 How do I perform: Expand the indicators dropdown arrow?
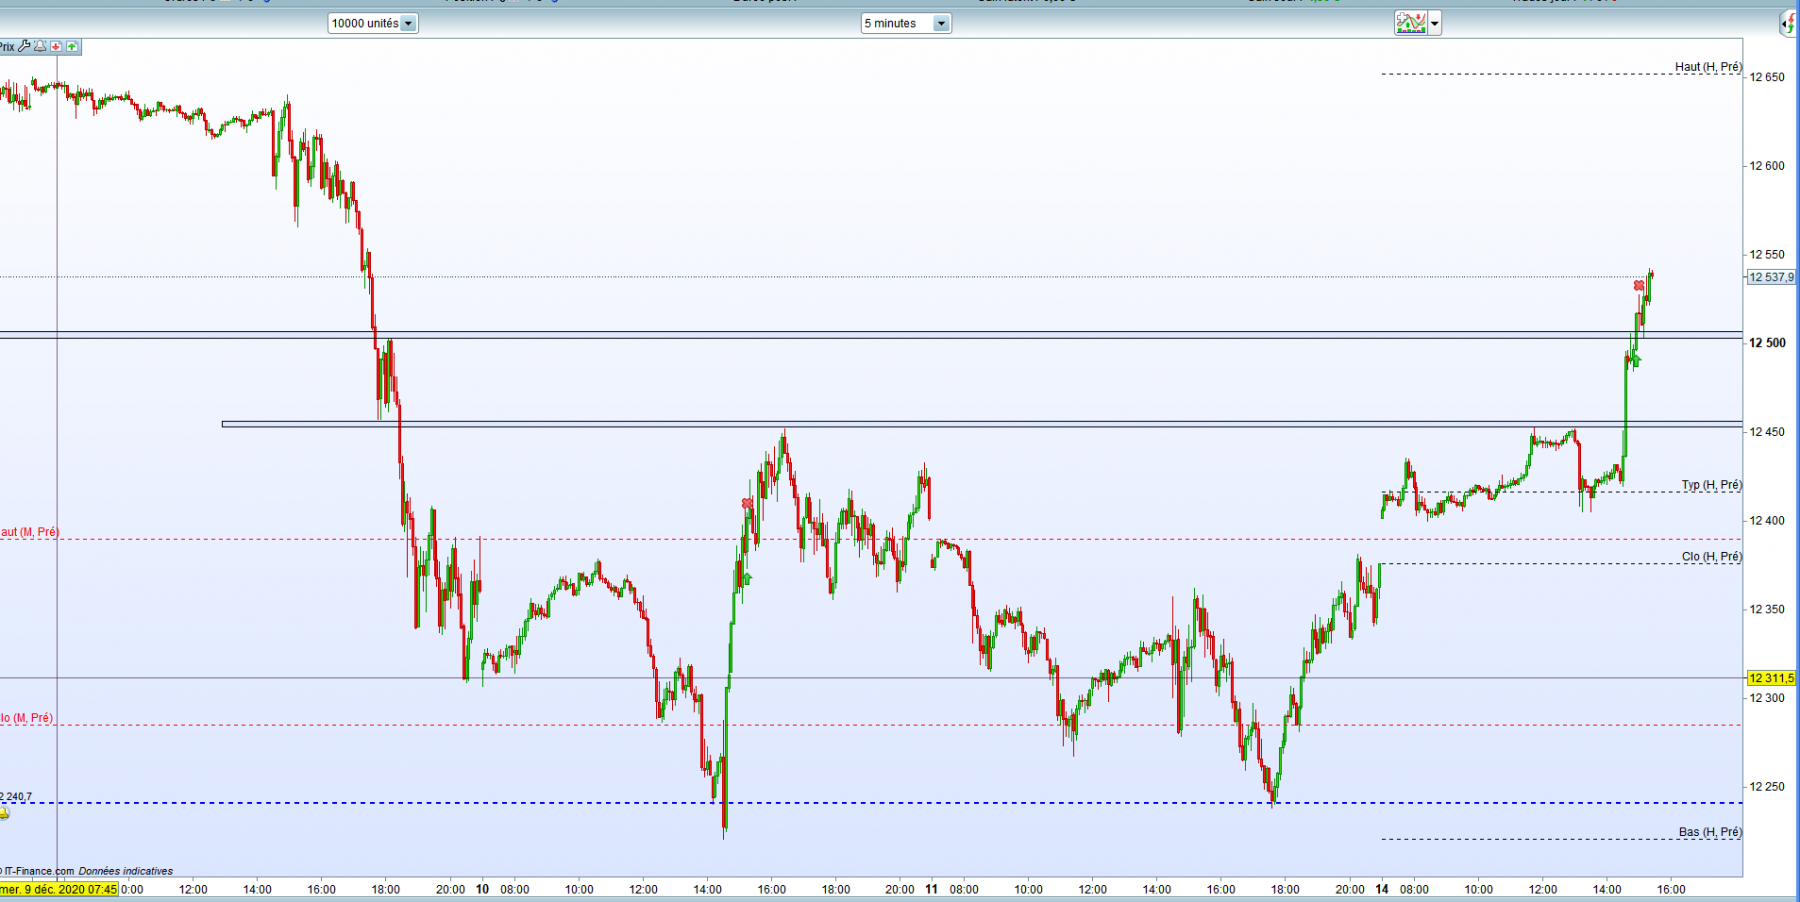point(1435,23)
